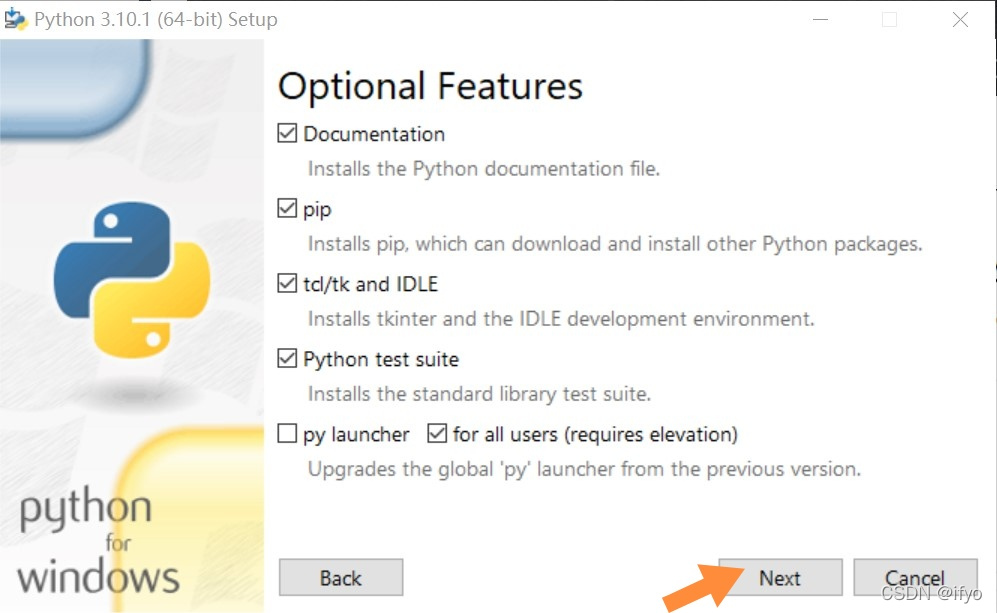This screenshot has height=613, width=997.
Task: Uncheck 'tcl/tk and IDLE'
Action: coord(285,283)
